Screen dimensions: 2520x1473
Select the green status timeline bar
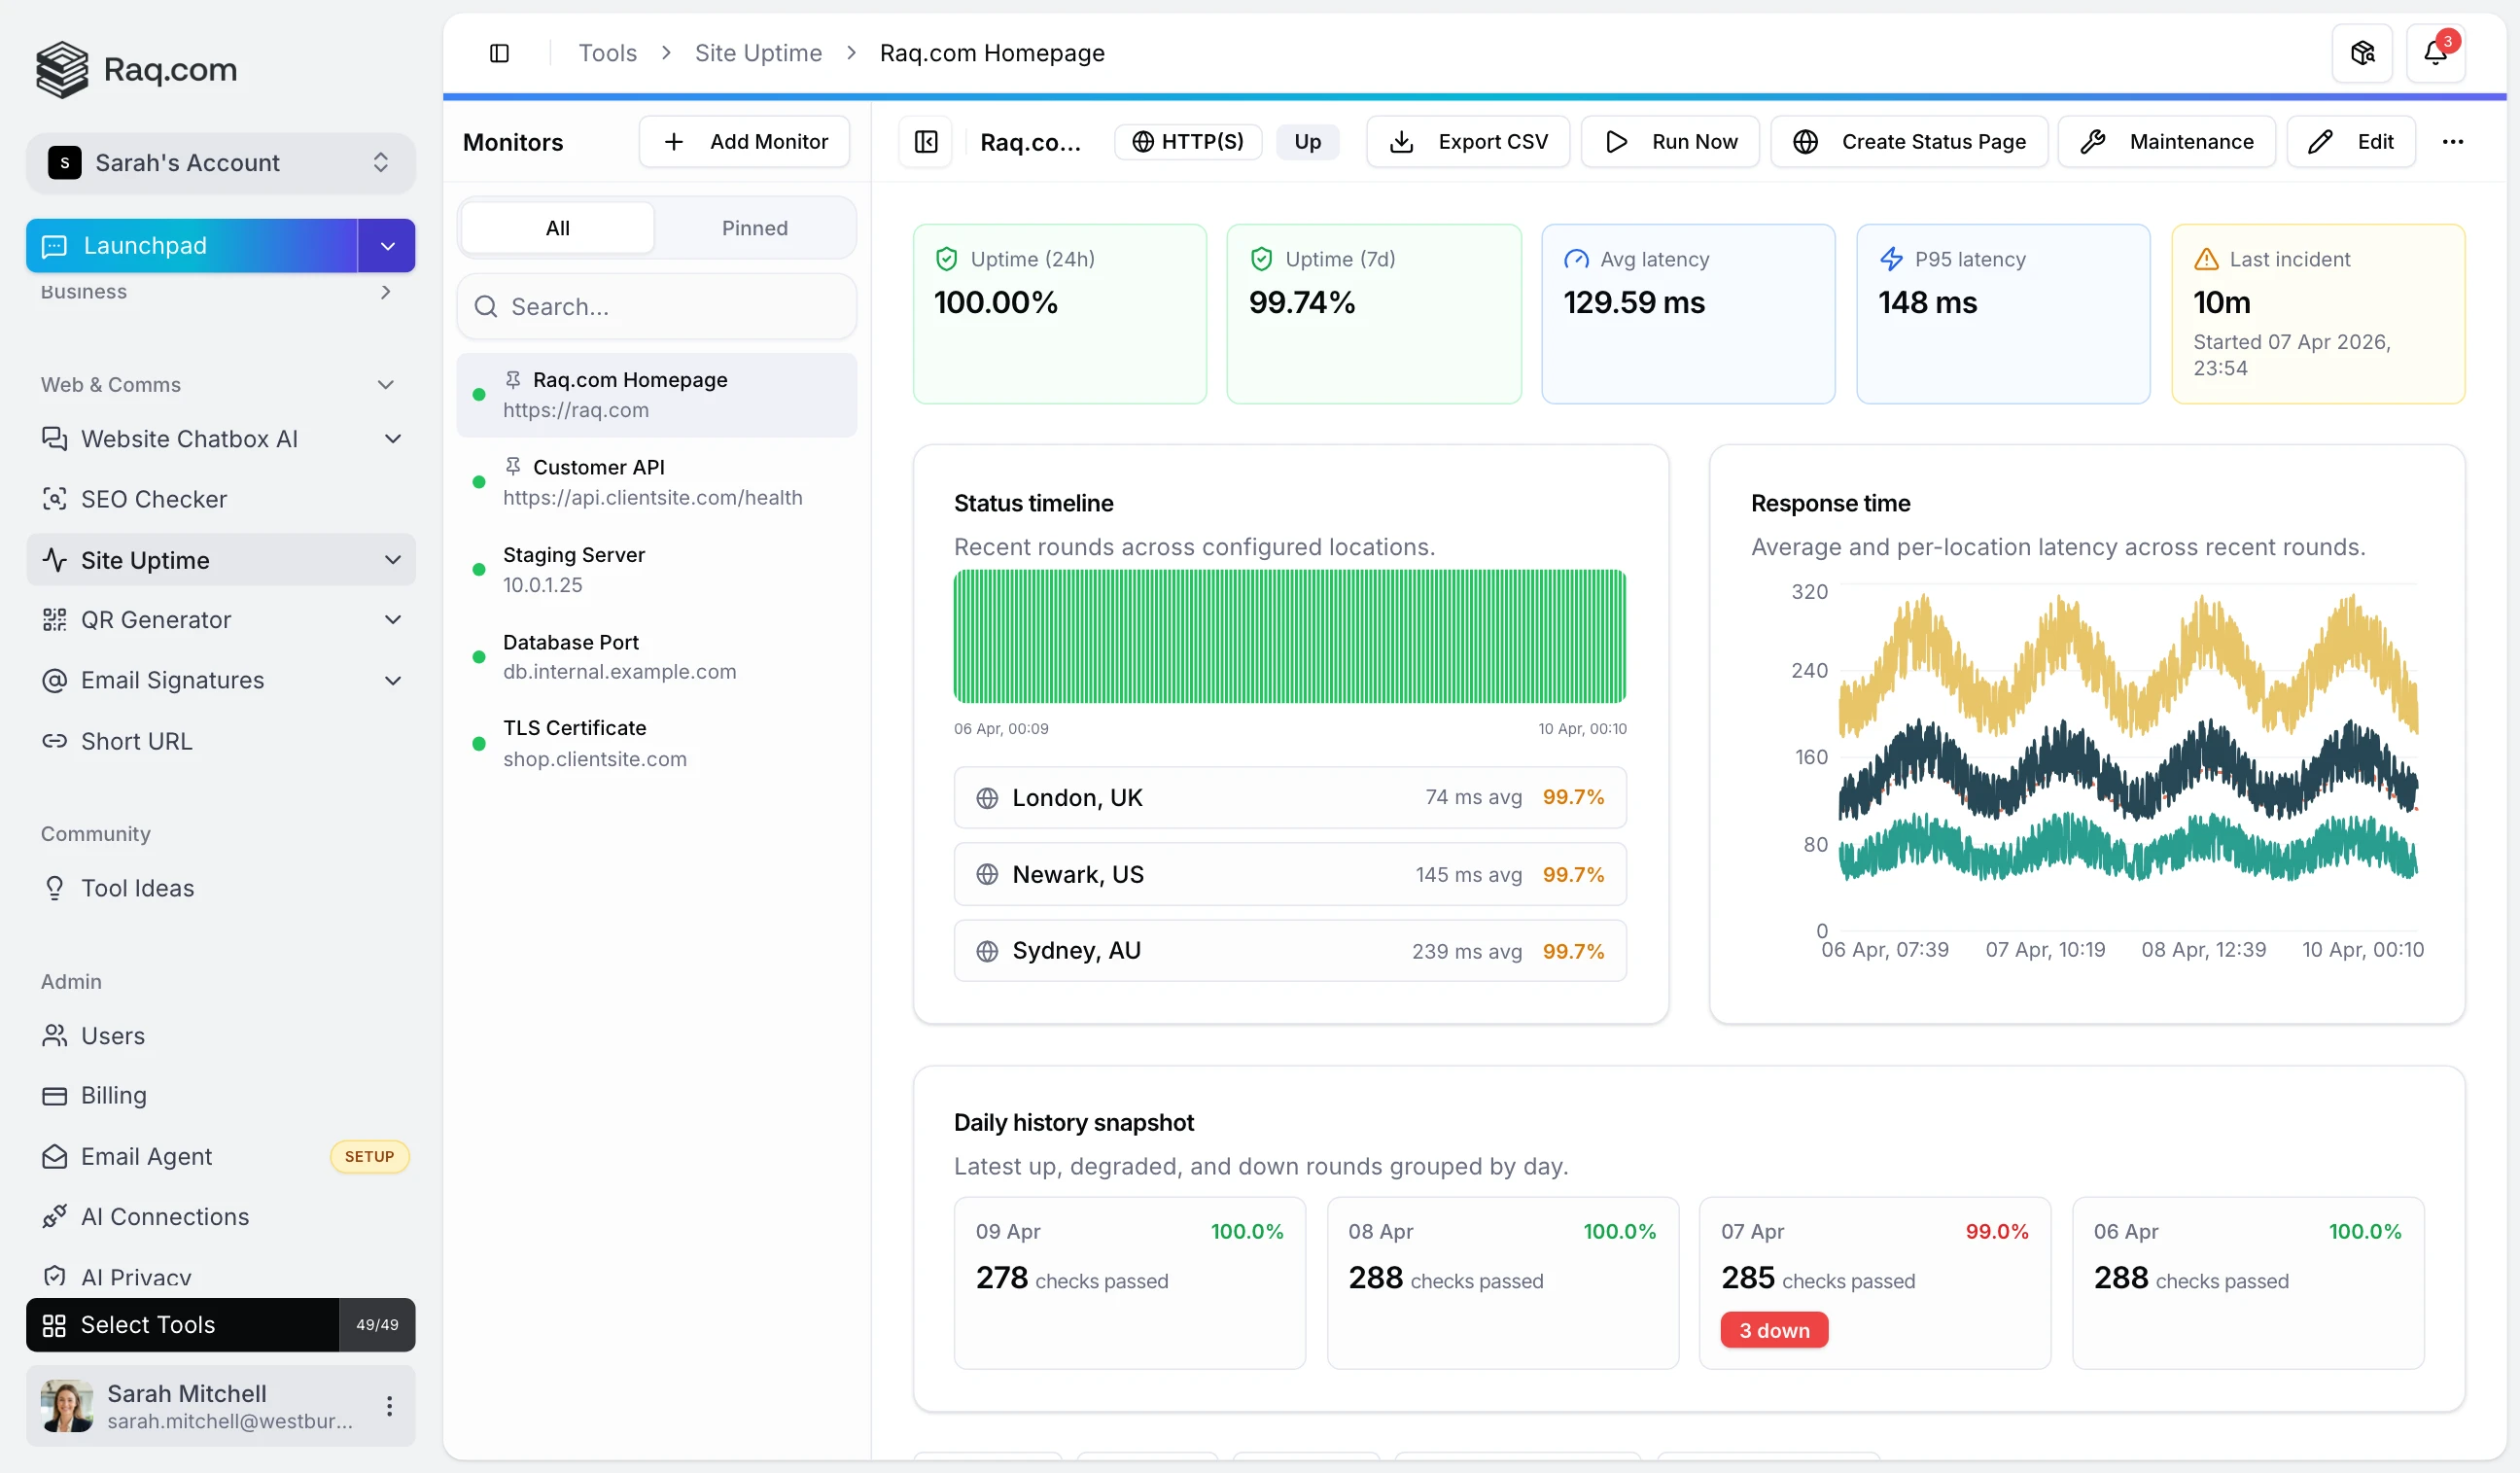coord(1290,637)
